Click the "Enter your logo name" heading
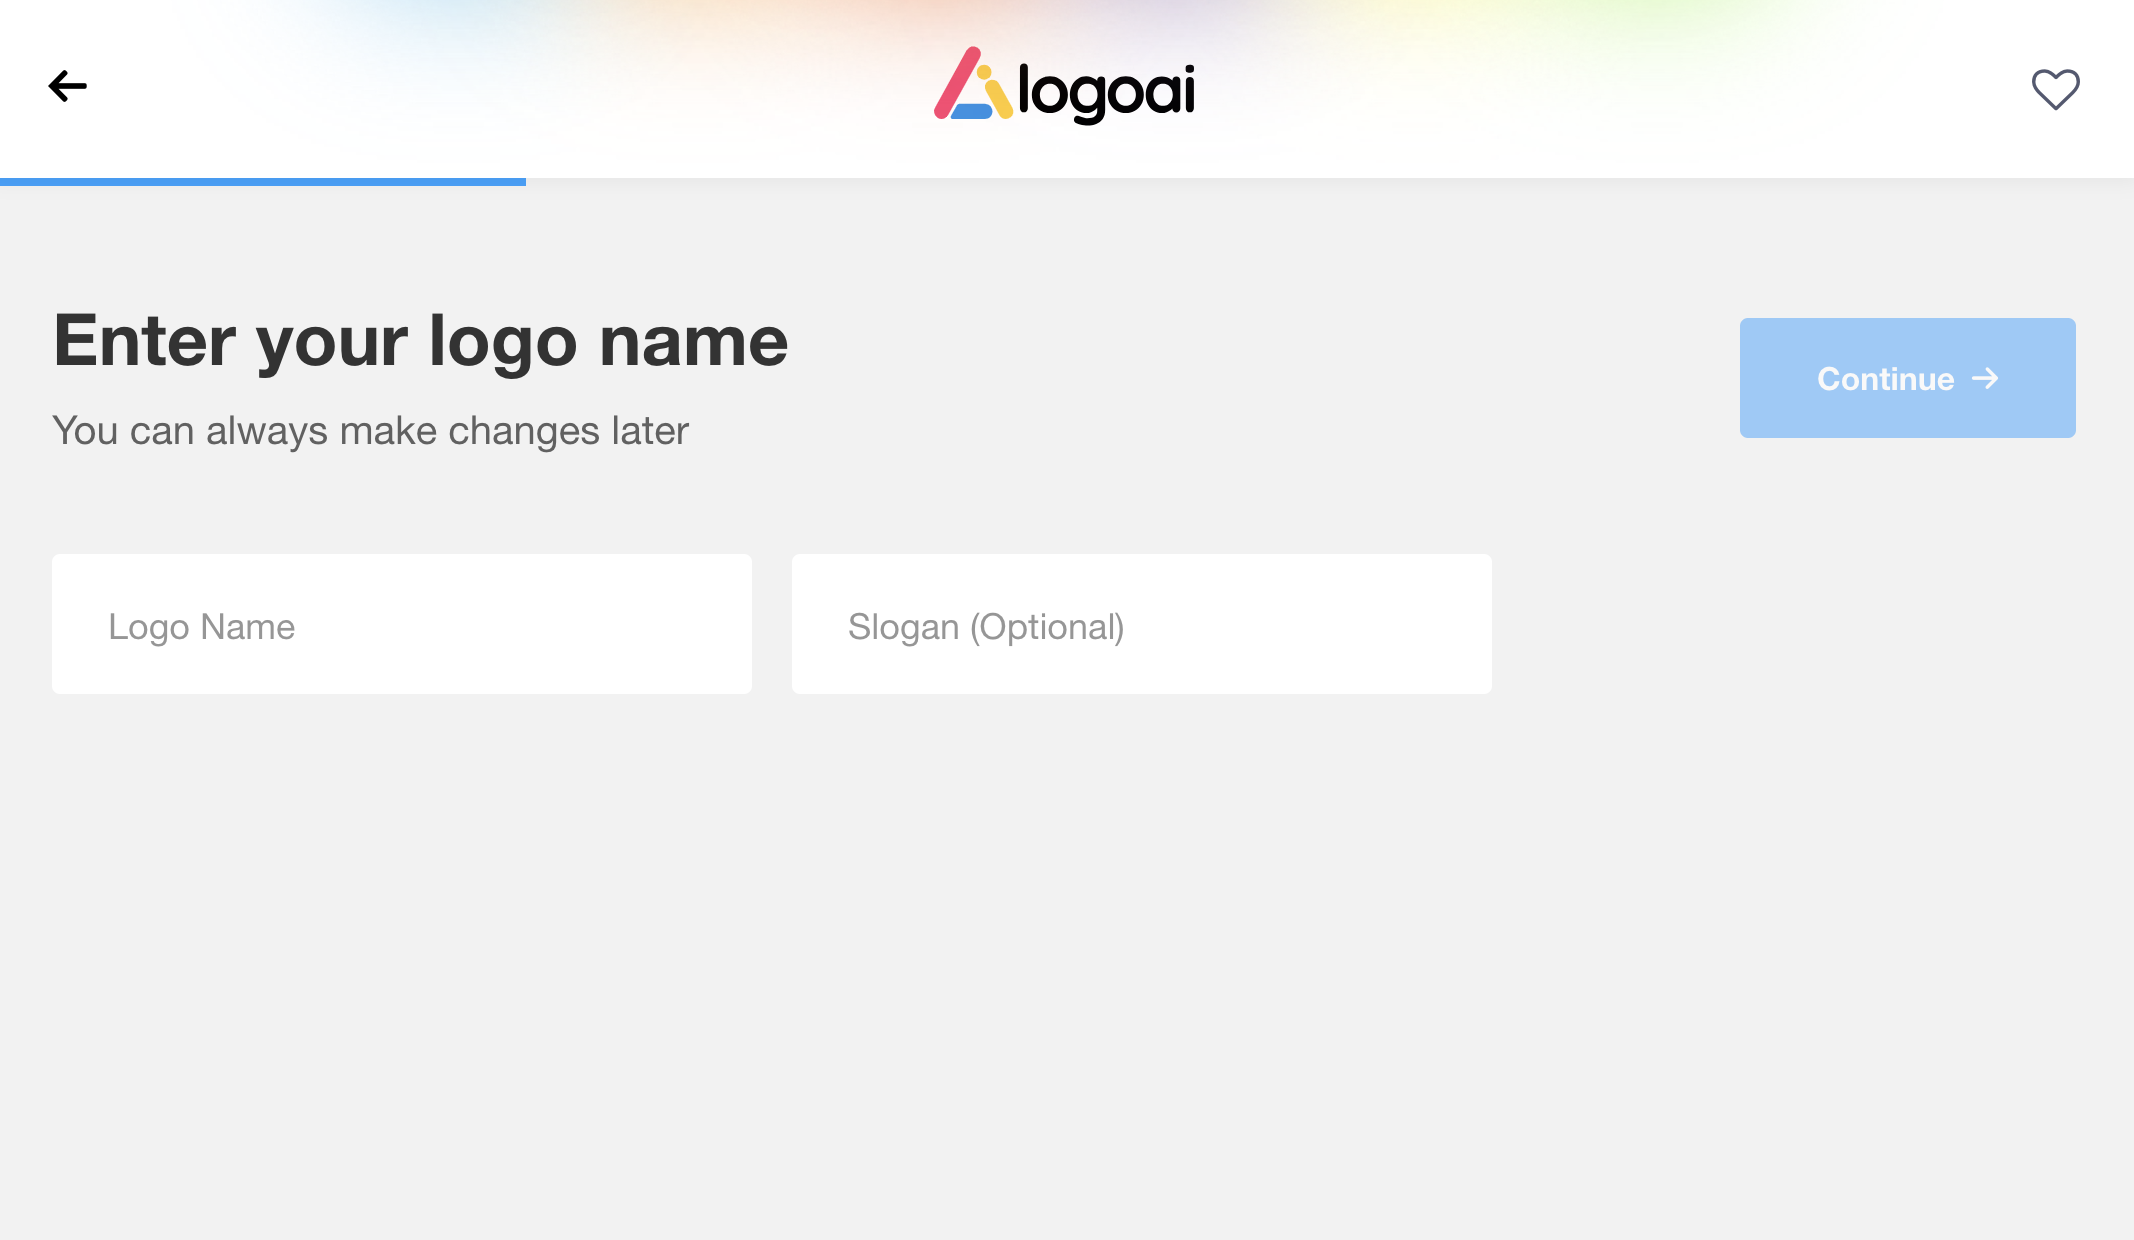Screen dimensions: 2134x1240 coord(421,341)
